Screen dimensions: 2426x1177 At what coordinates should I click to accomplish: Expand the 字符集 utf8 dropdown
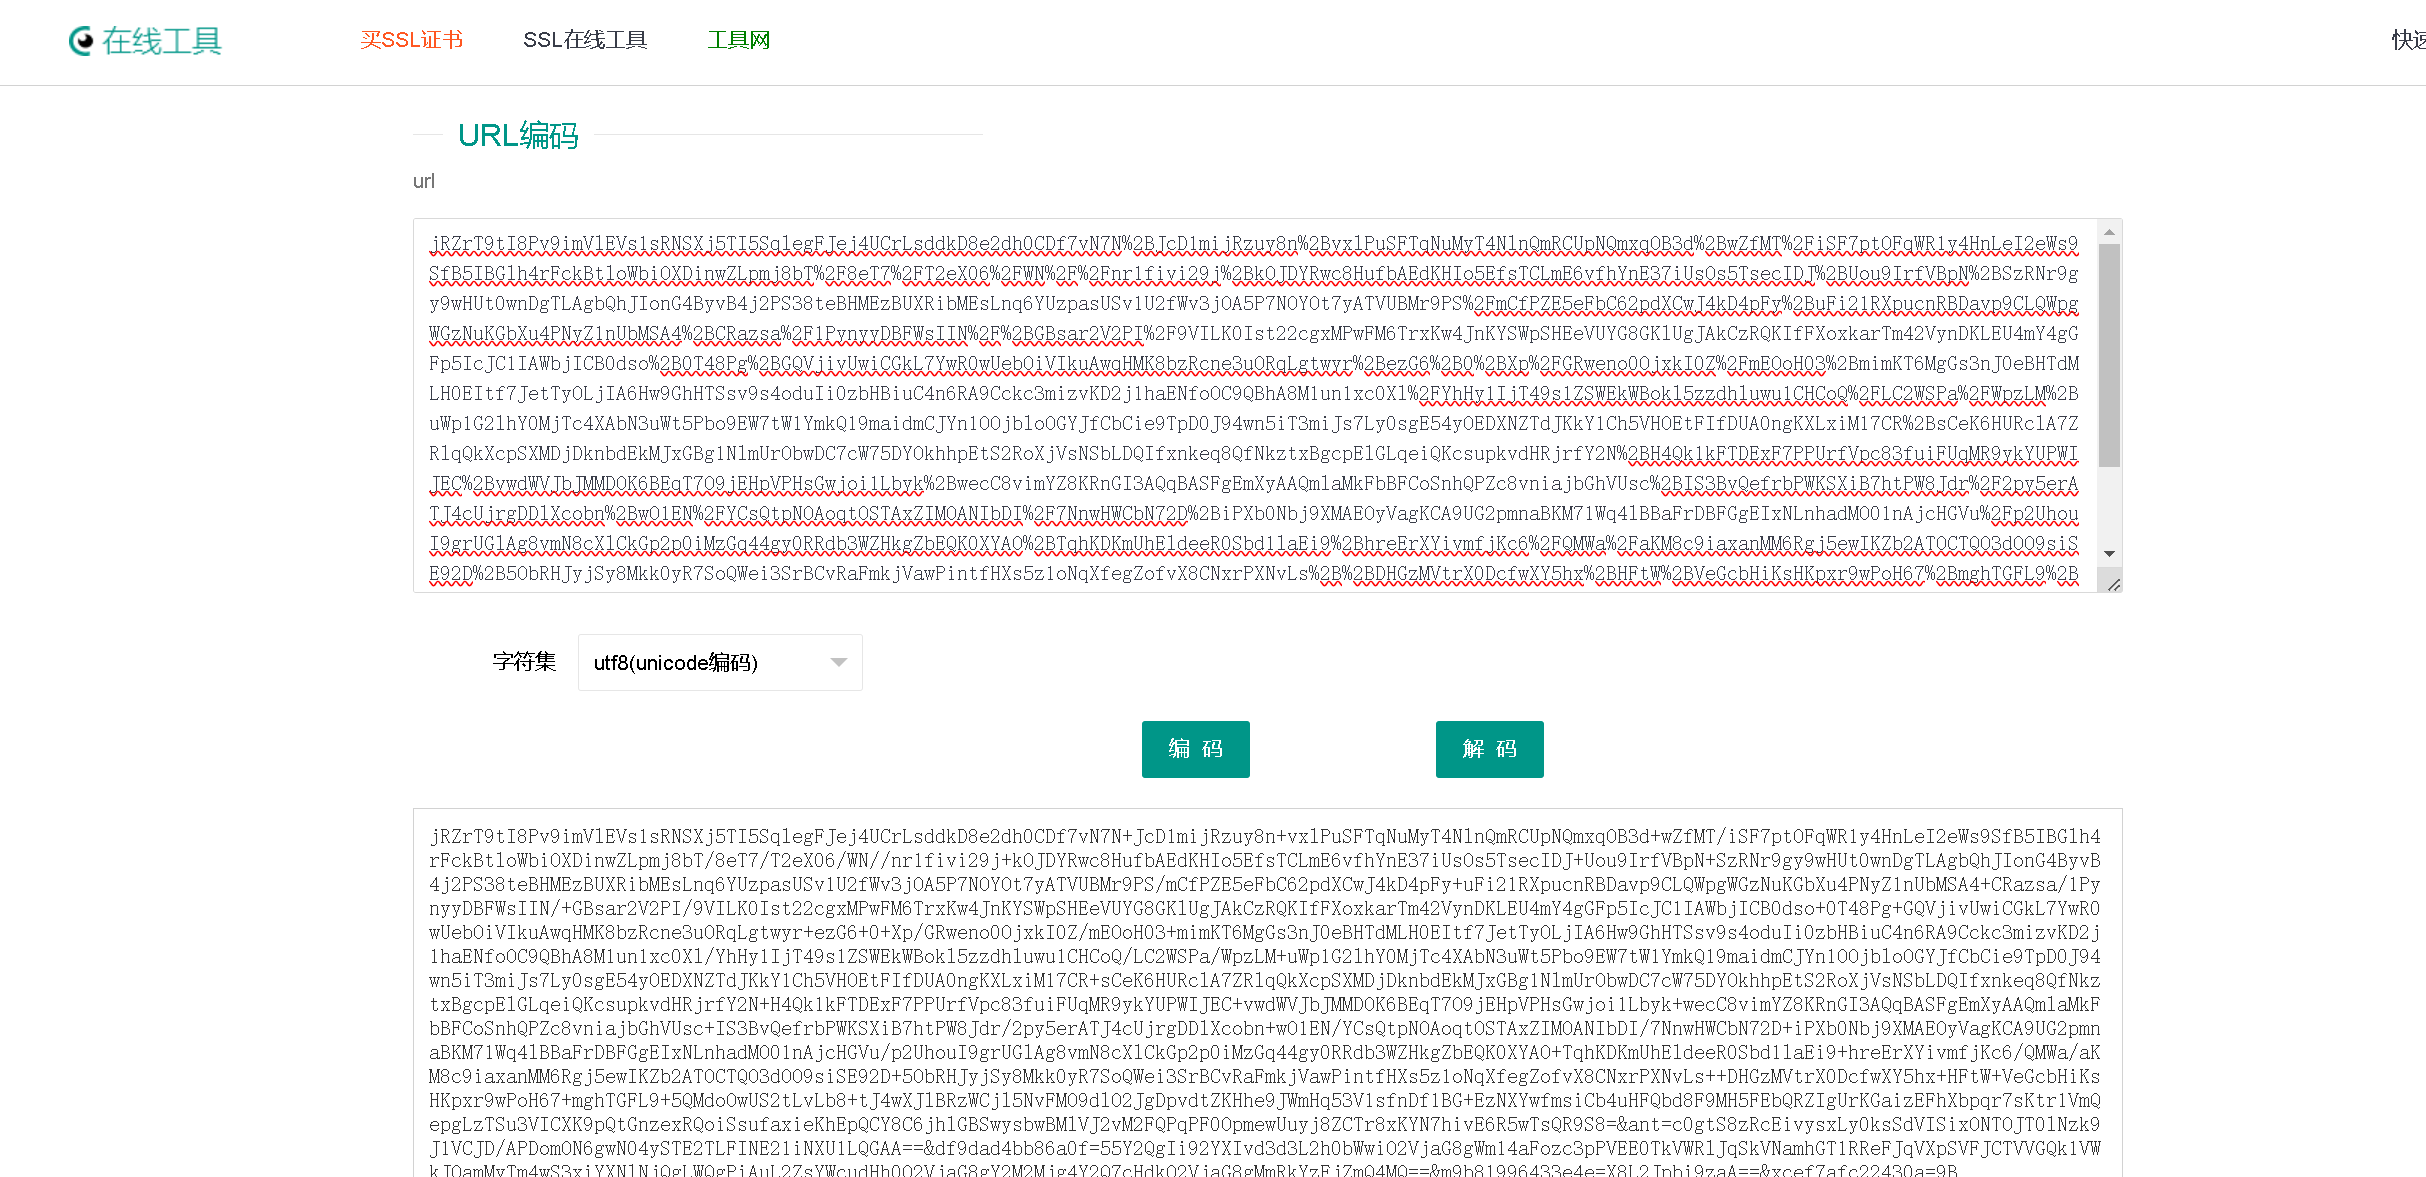pos(720,662)
